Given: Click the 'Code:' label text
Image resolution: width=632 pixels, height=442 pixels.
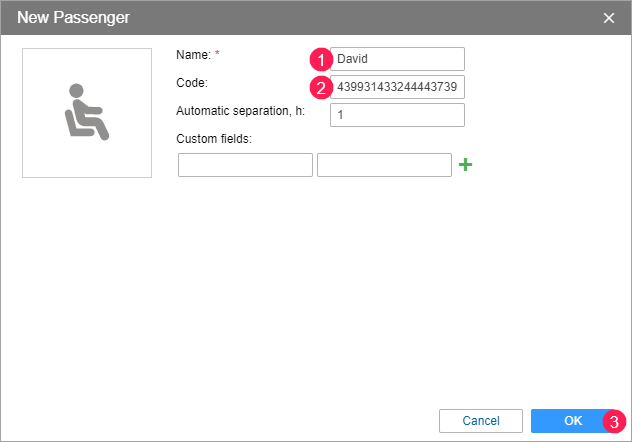Looking at the screenshot, I should click(x=192, y=83).
